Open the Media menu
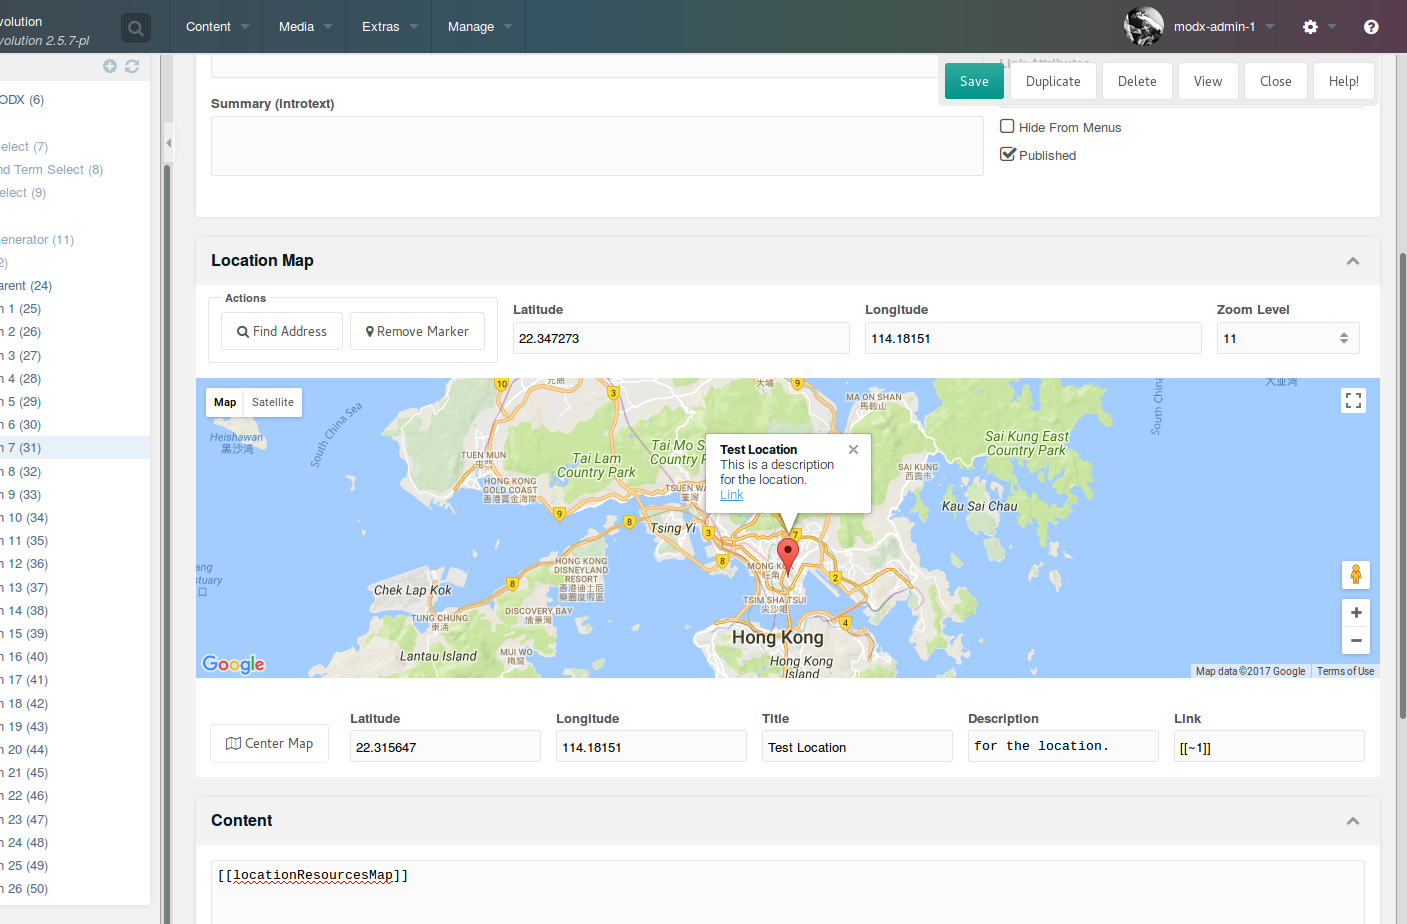Image resolution: width=1407 pixels, height=924 pixels. point(304,27)
